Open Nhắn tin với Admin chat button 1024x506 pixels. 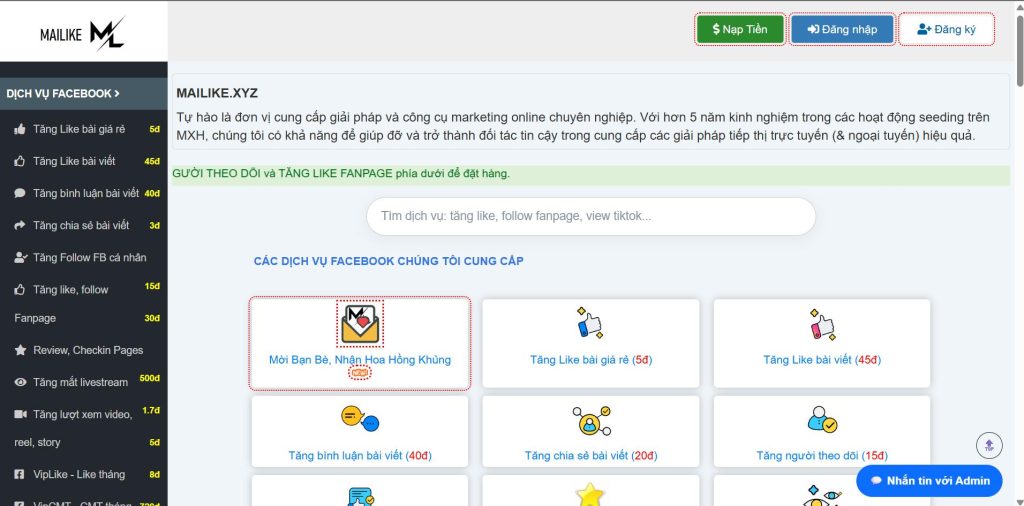[929, 481]
